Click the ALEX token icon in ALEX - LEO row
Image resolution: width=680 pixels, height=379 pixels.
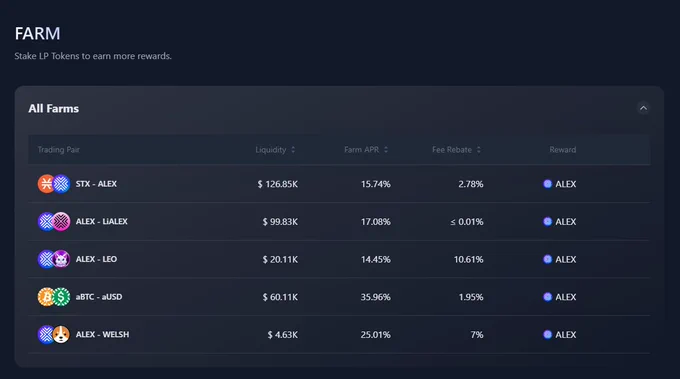46,259
